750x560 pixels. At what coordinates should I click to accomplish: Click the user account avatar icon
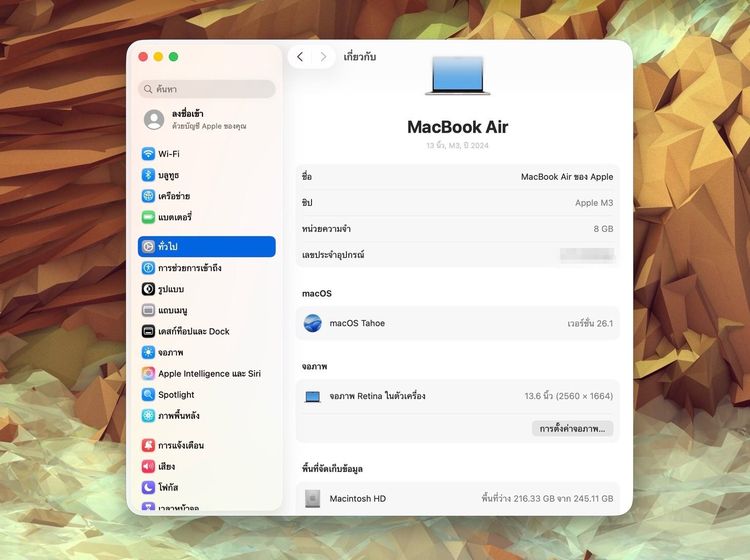tap(154, 120)
